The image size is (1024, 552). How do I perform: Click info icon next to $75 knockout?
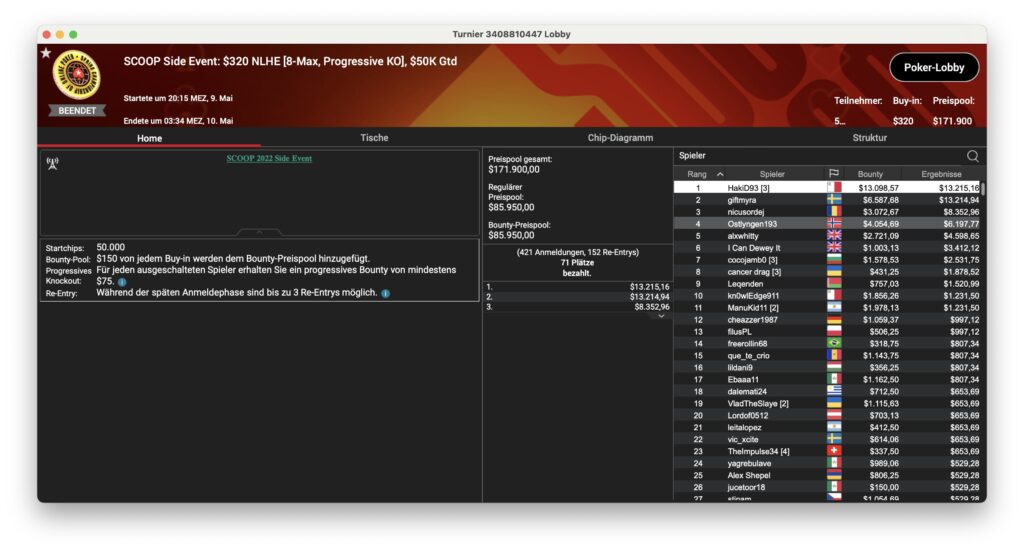coord(122,282)
